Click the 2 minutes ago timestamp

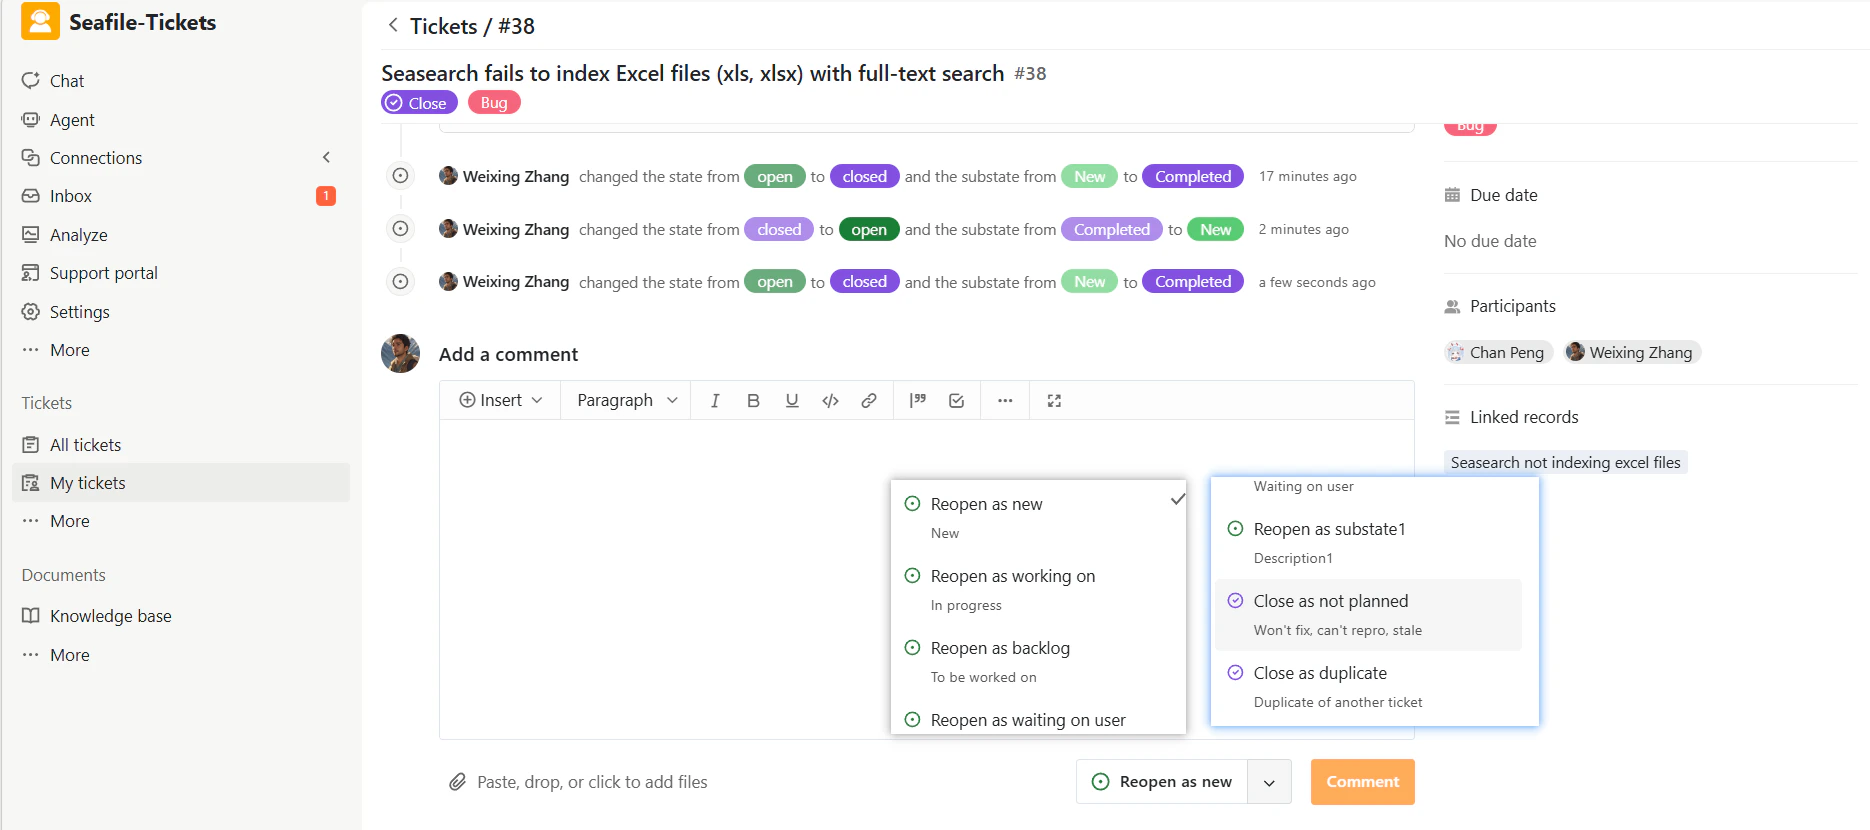point(1303,229)
